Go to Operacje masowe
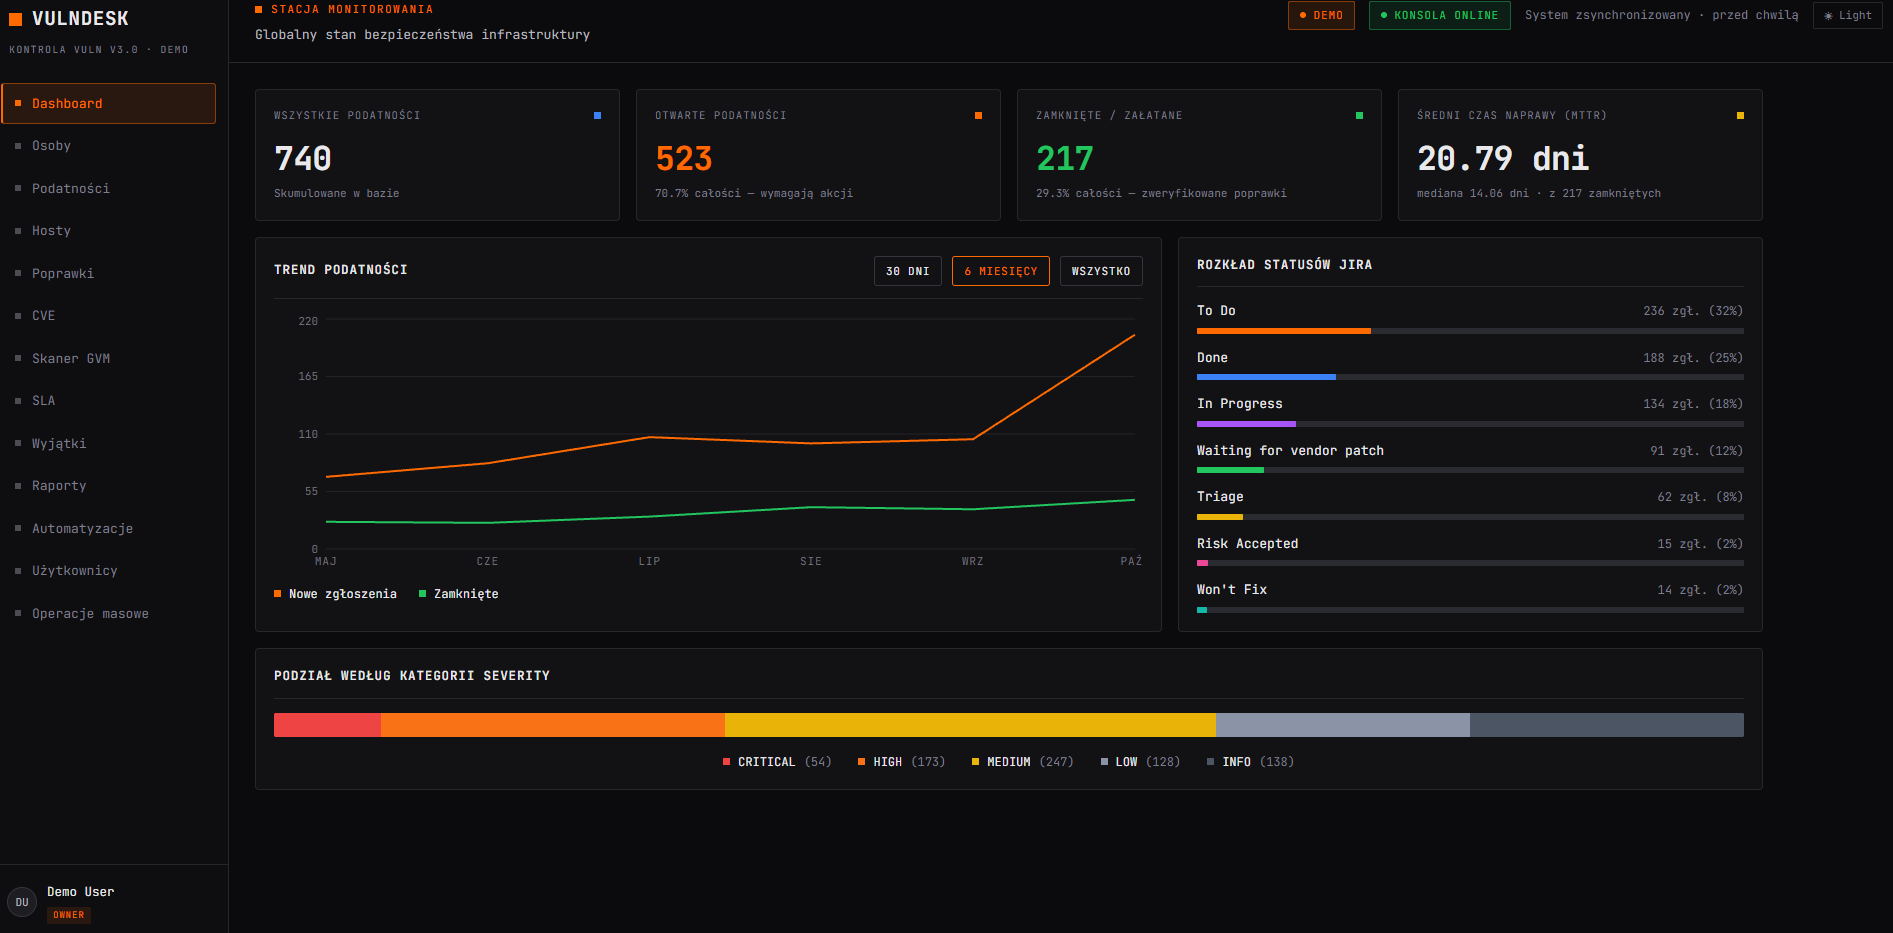Viewport: 1893px width, 933px height. (x=109, y=614)
